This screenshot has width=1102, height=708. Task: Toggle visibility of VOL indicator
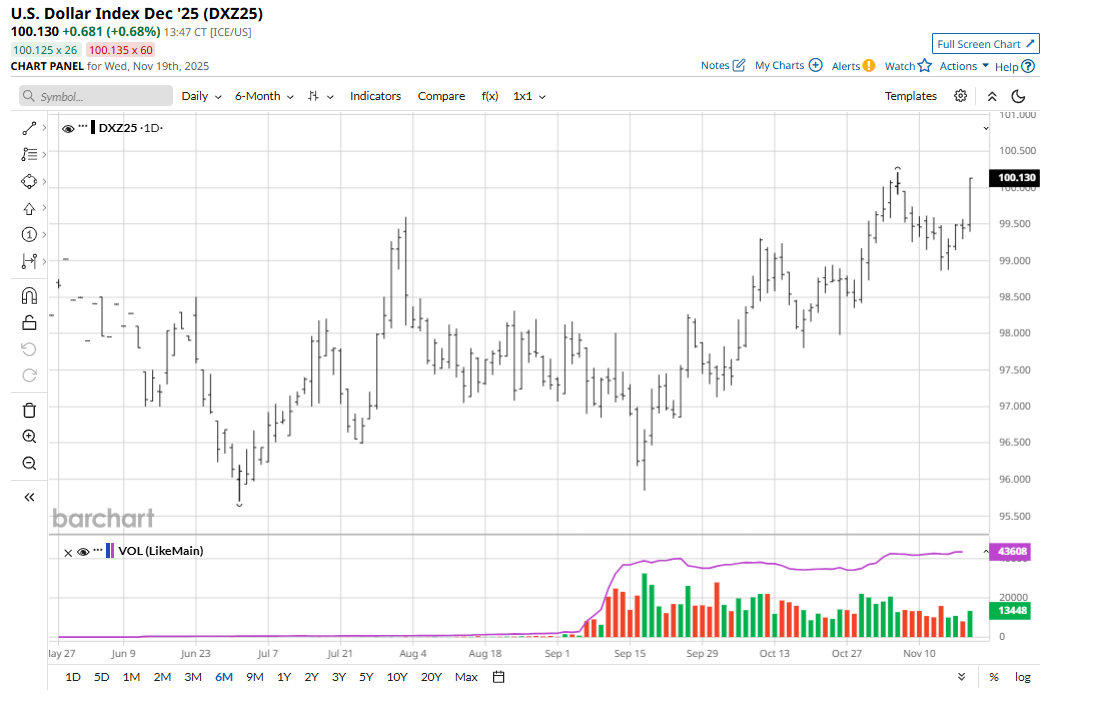83,553
